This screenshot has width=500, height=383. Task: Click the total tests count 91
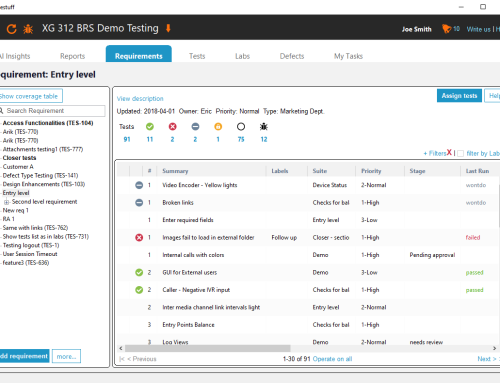click(127, 139)
